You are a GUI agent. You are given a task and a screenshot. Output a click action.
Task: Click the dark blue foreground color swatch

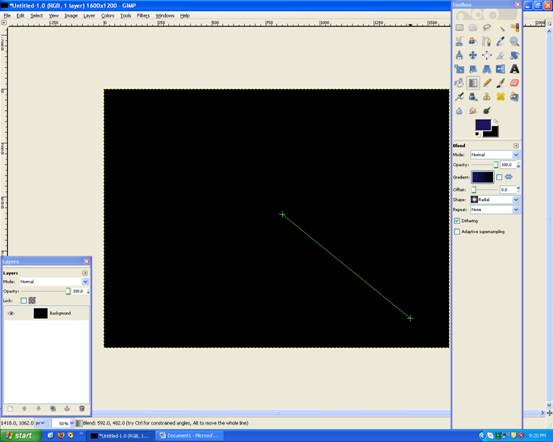click(482, 125)
